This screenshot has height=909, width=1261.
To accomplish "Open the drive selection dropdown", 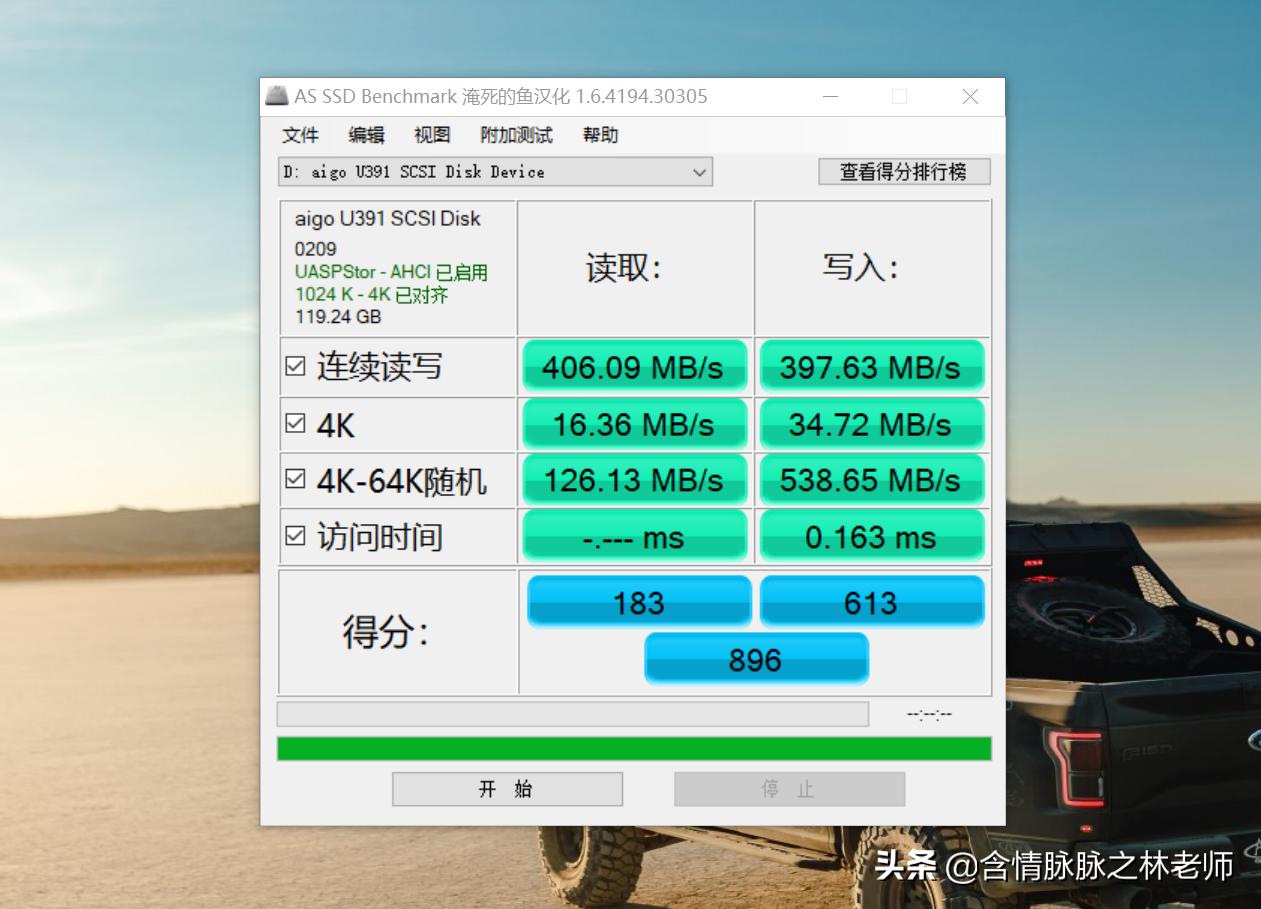I will (x=699, y=171).
